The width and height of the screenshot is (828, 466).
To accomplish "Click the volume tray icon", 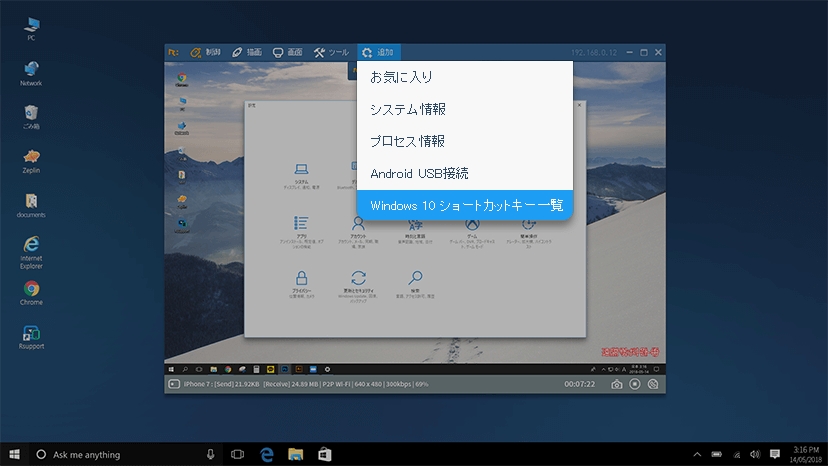I will (x=755, y=454).
